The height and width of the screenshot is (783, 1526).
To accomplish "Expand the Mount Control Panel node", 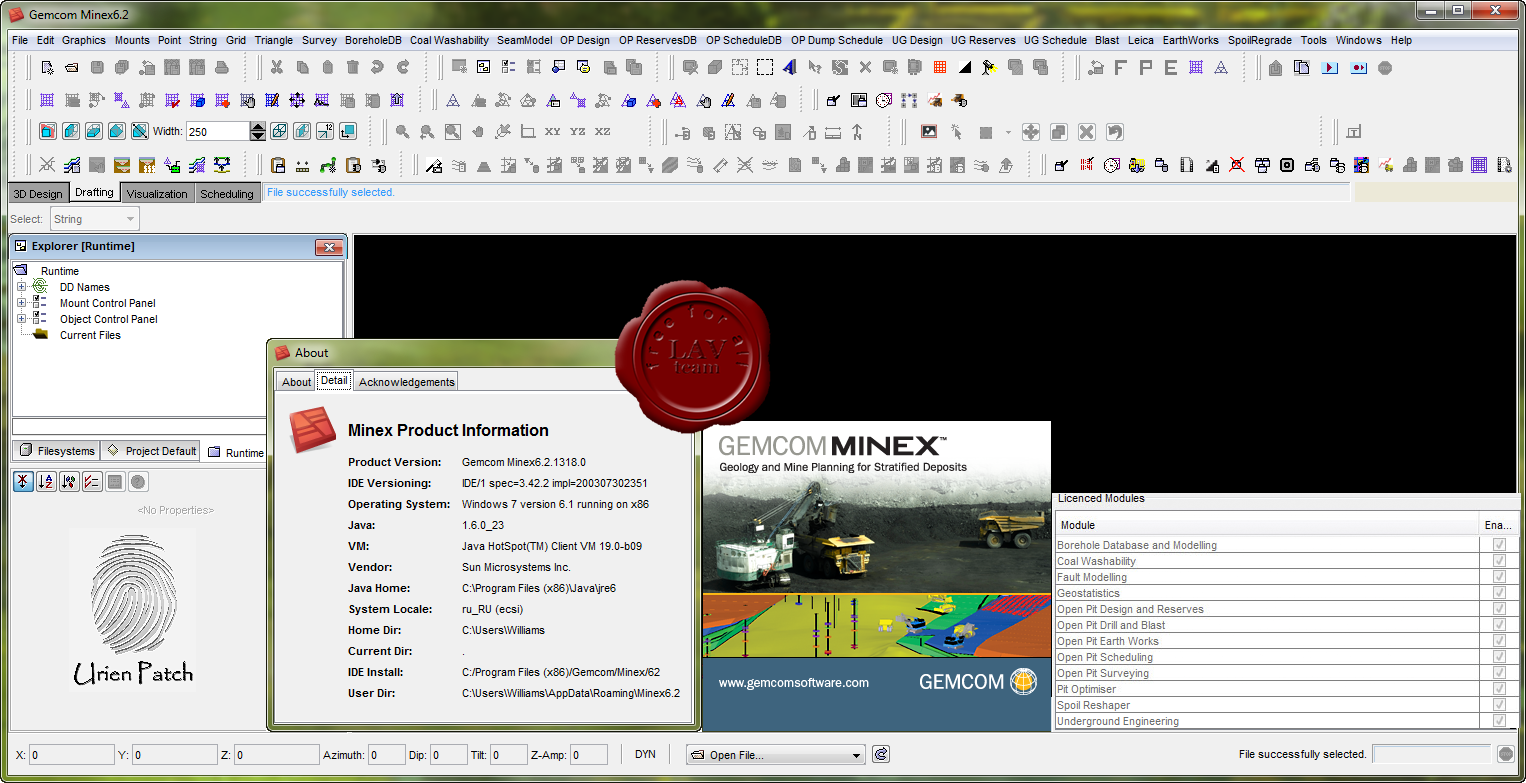I will coord(21,303).
